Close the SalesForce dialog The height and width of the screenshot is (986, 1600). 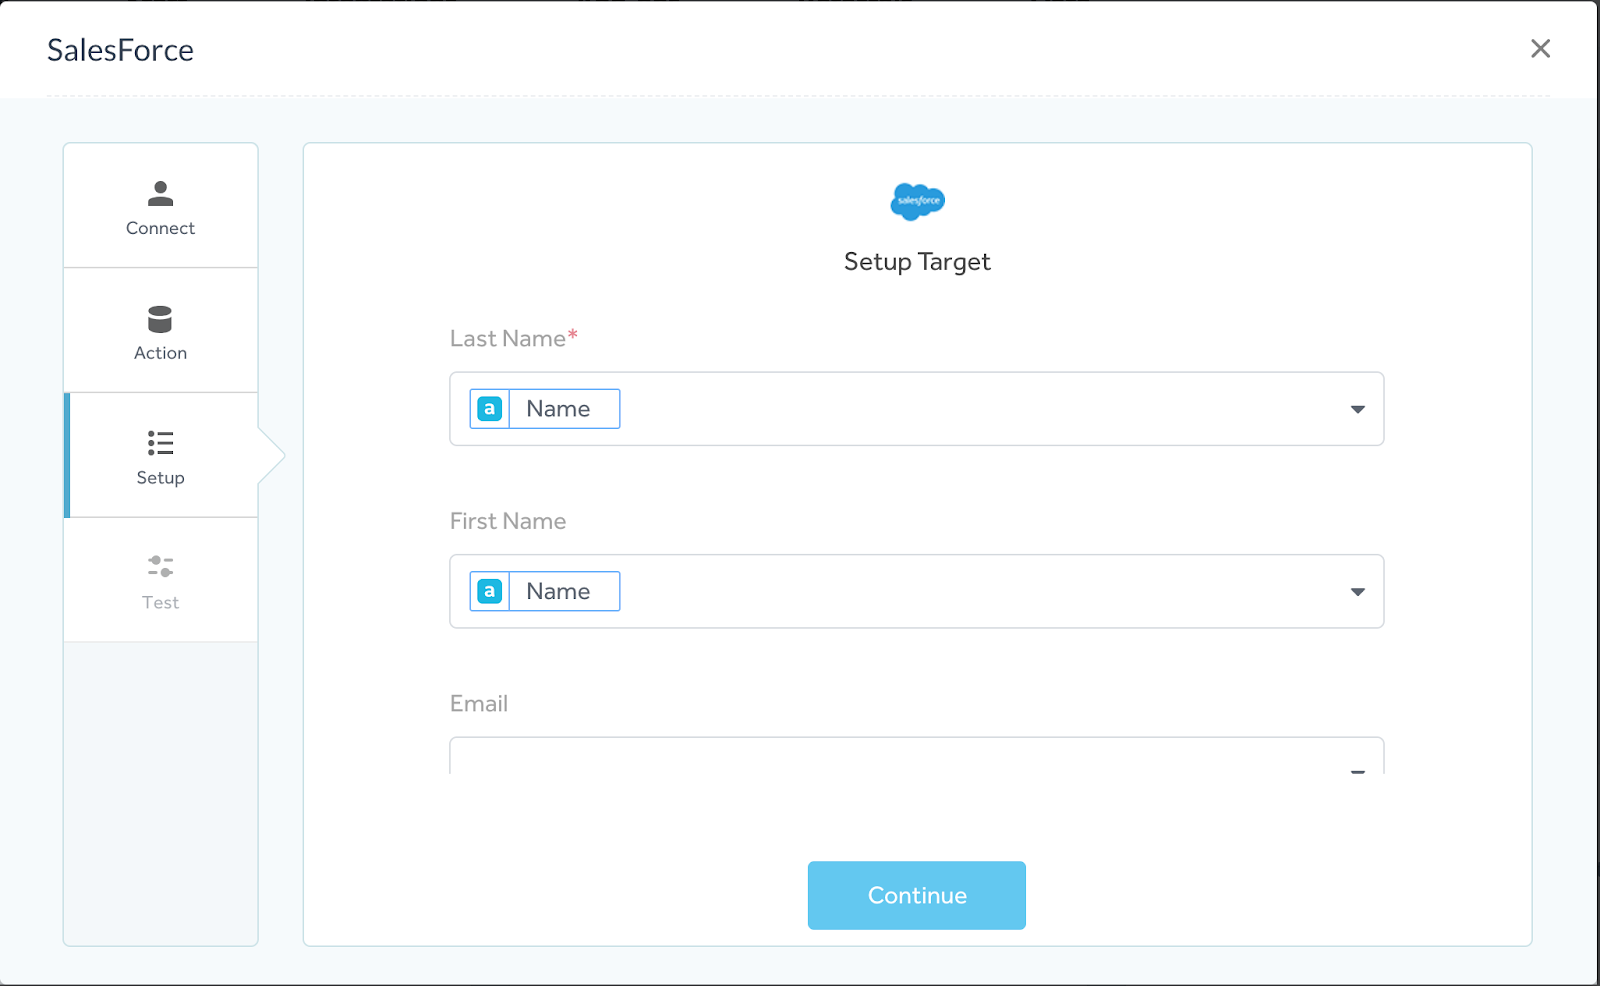(x=1540, y=48)
